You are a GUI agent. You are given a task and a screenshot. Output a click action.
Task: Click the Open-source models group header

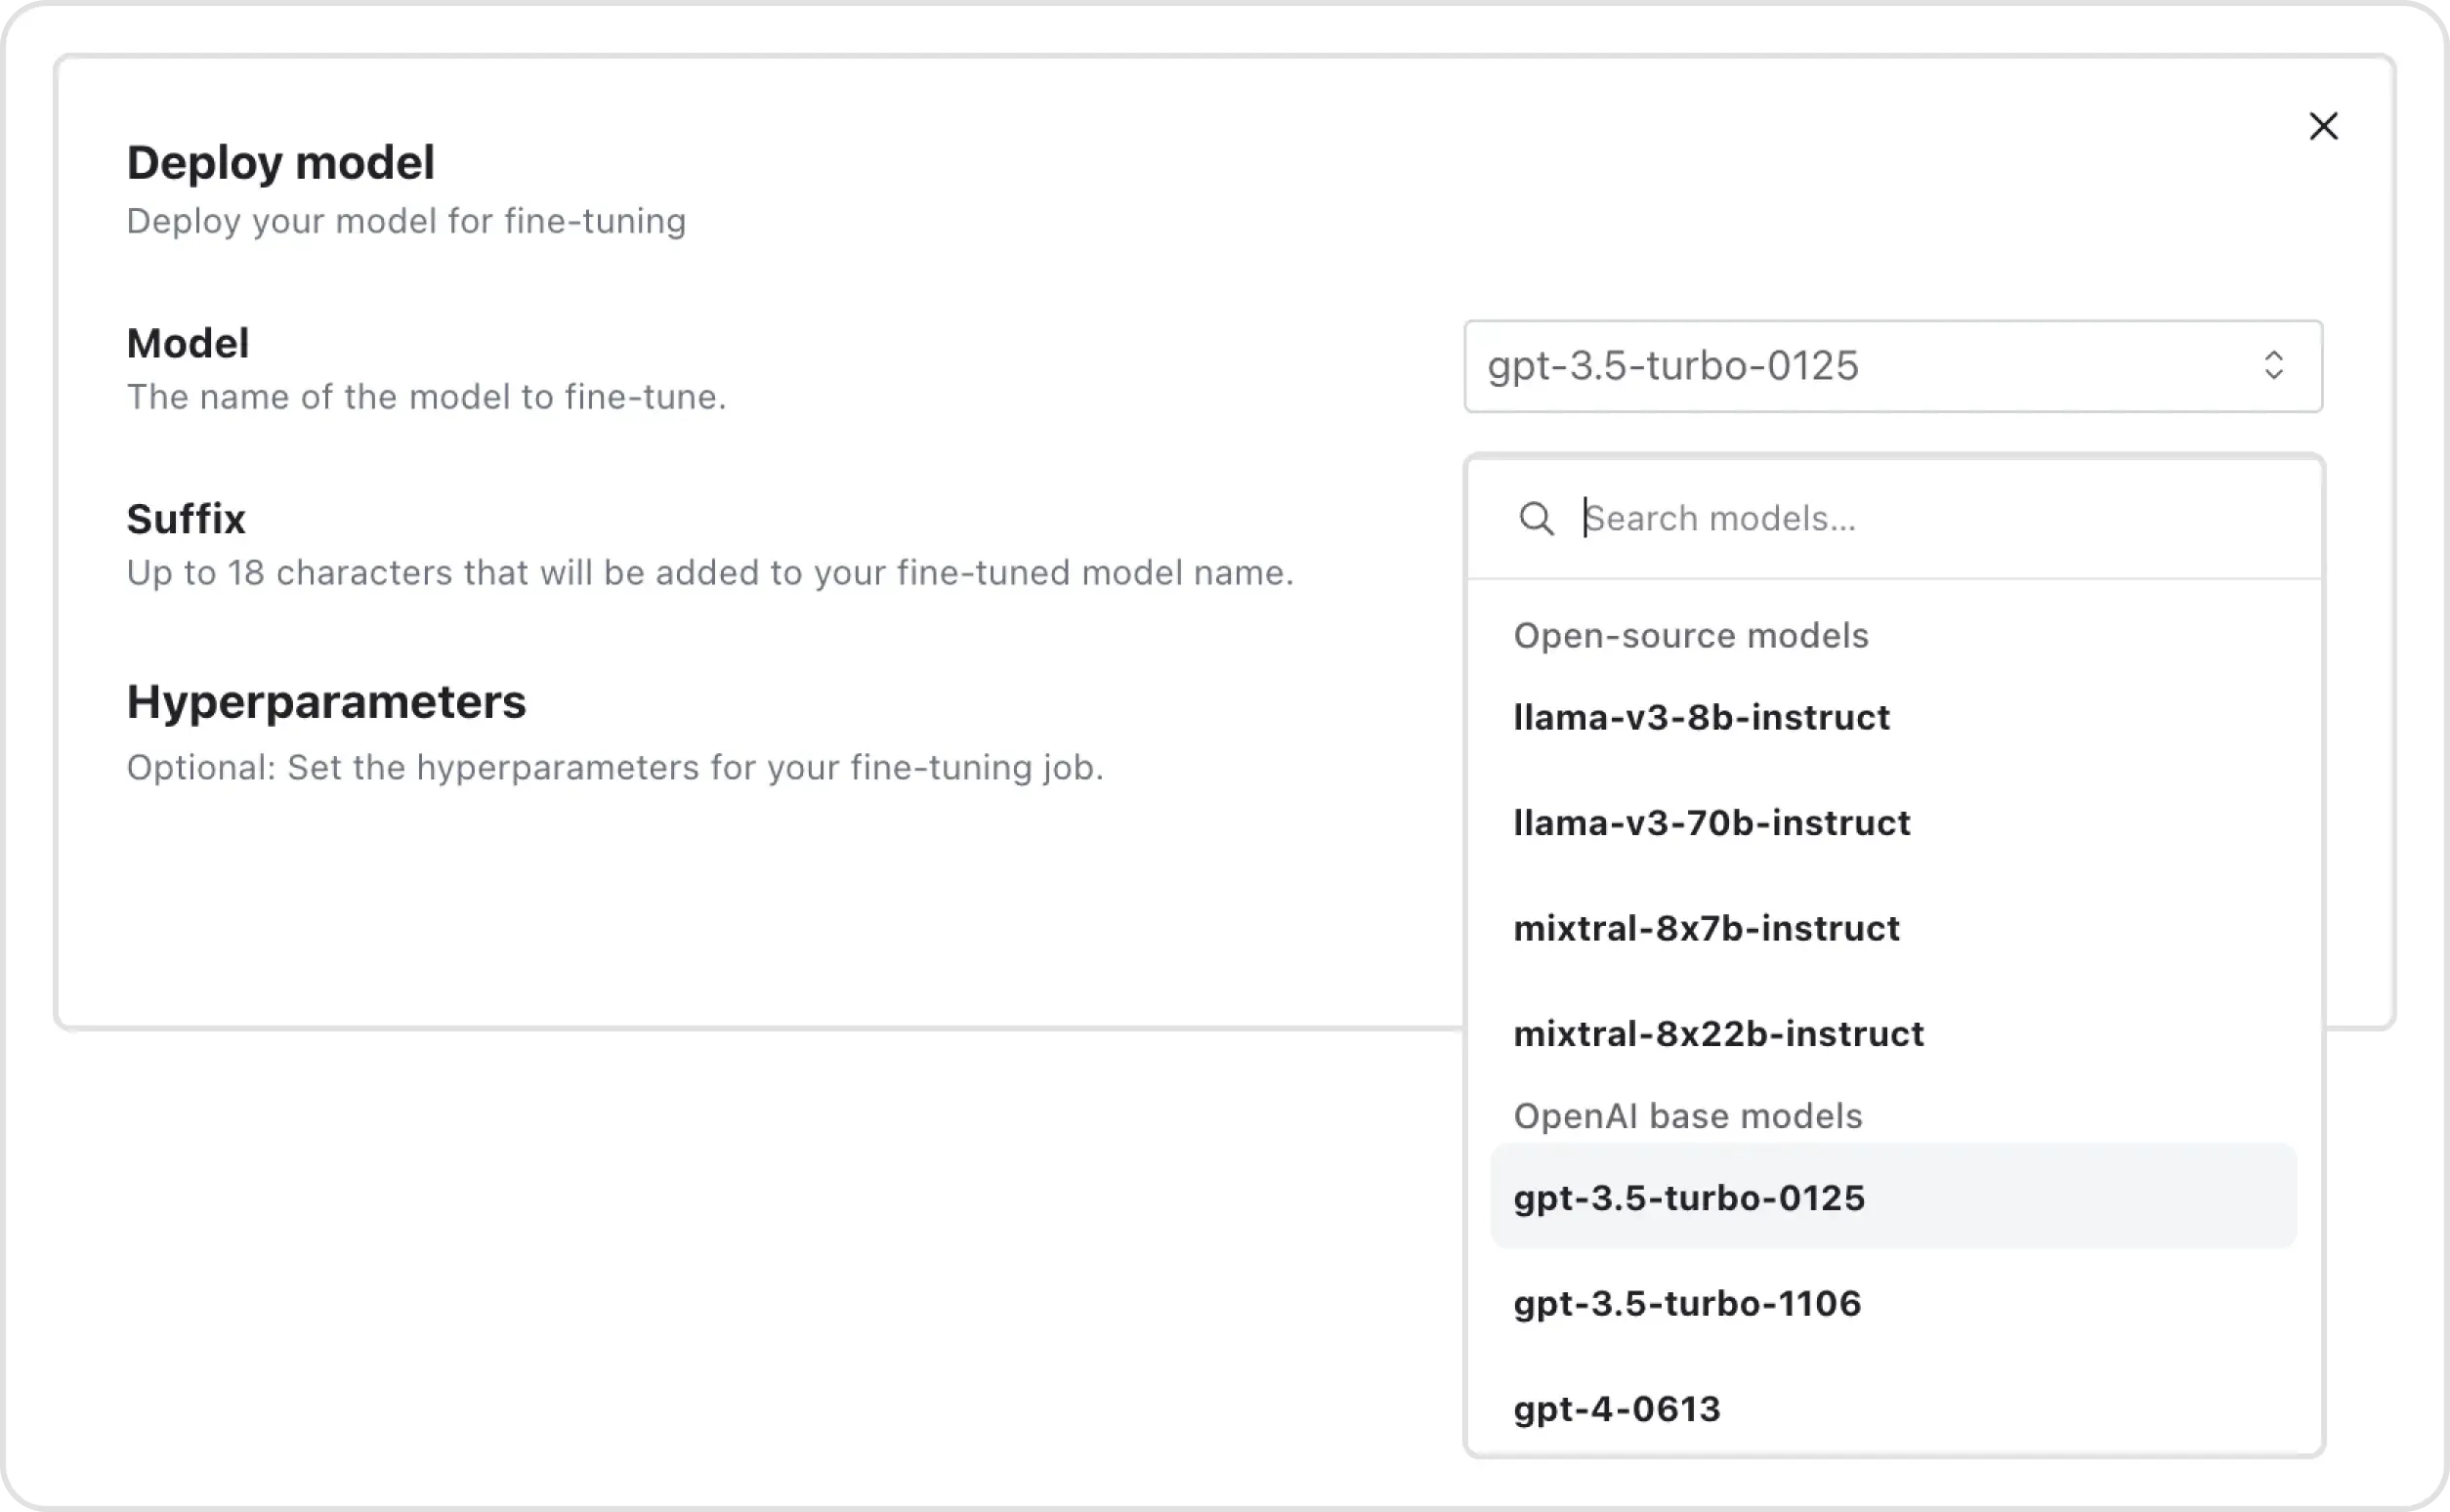tap(1690, 636)
